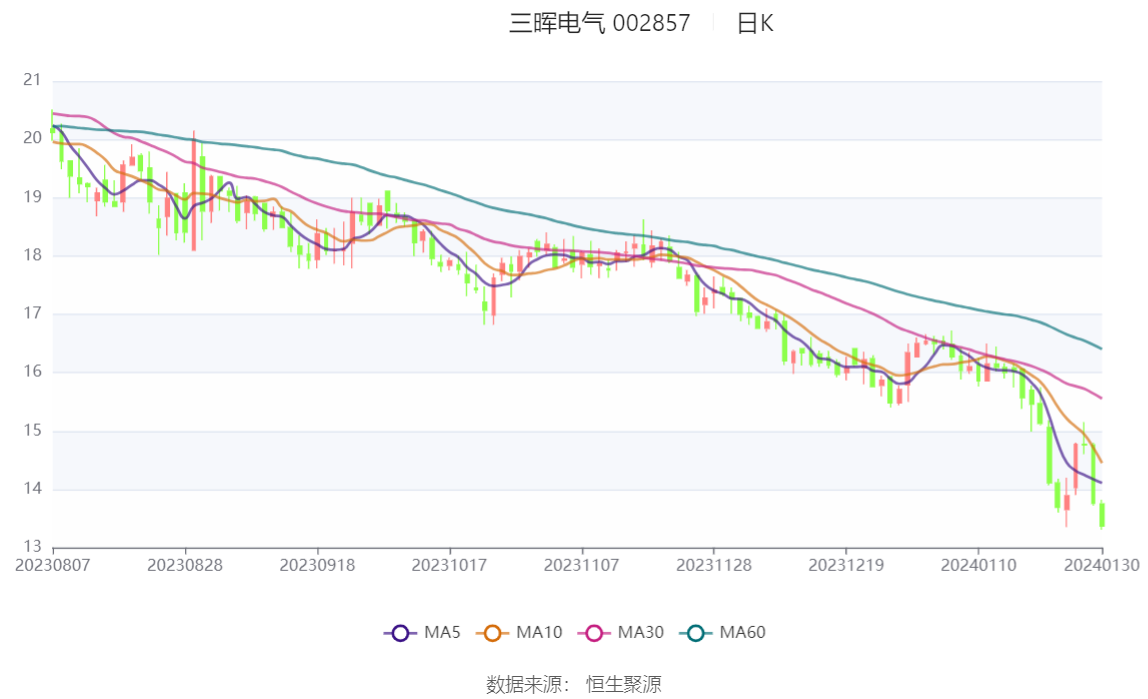
Task: Click the price axis value 19
Action: click(x=32, y=197)
